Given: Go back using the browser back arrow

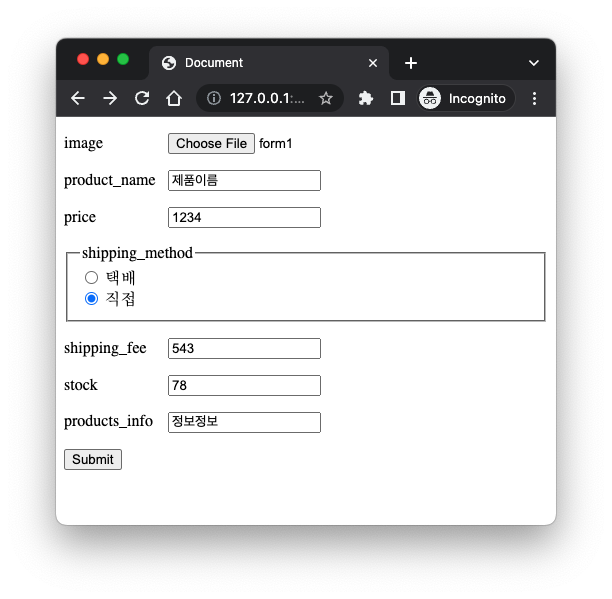Looking at the screenshot, I should (x=78, y=98).
